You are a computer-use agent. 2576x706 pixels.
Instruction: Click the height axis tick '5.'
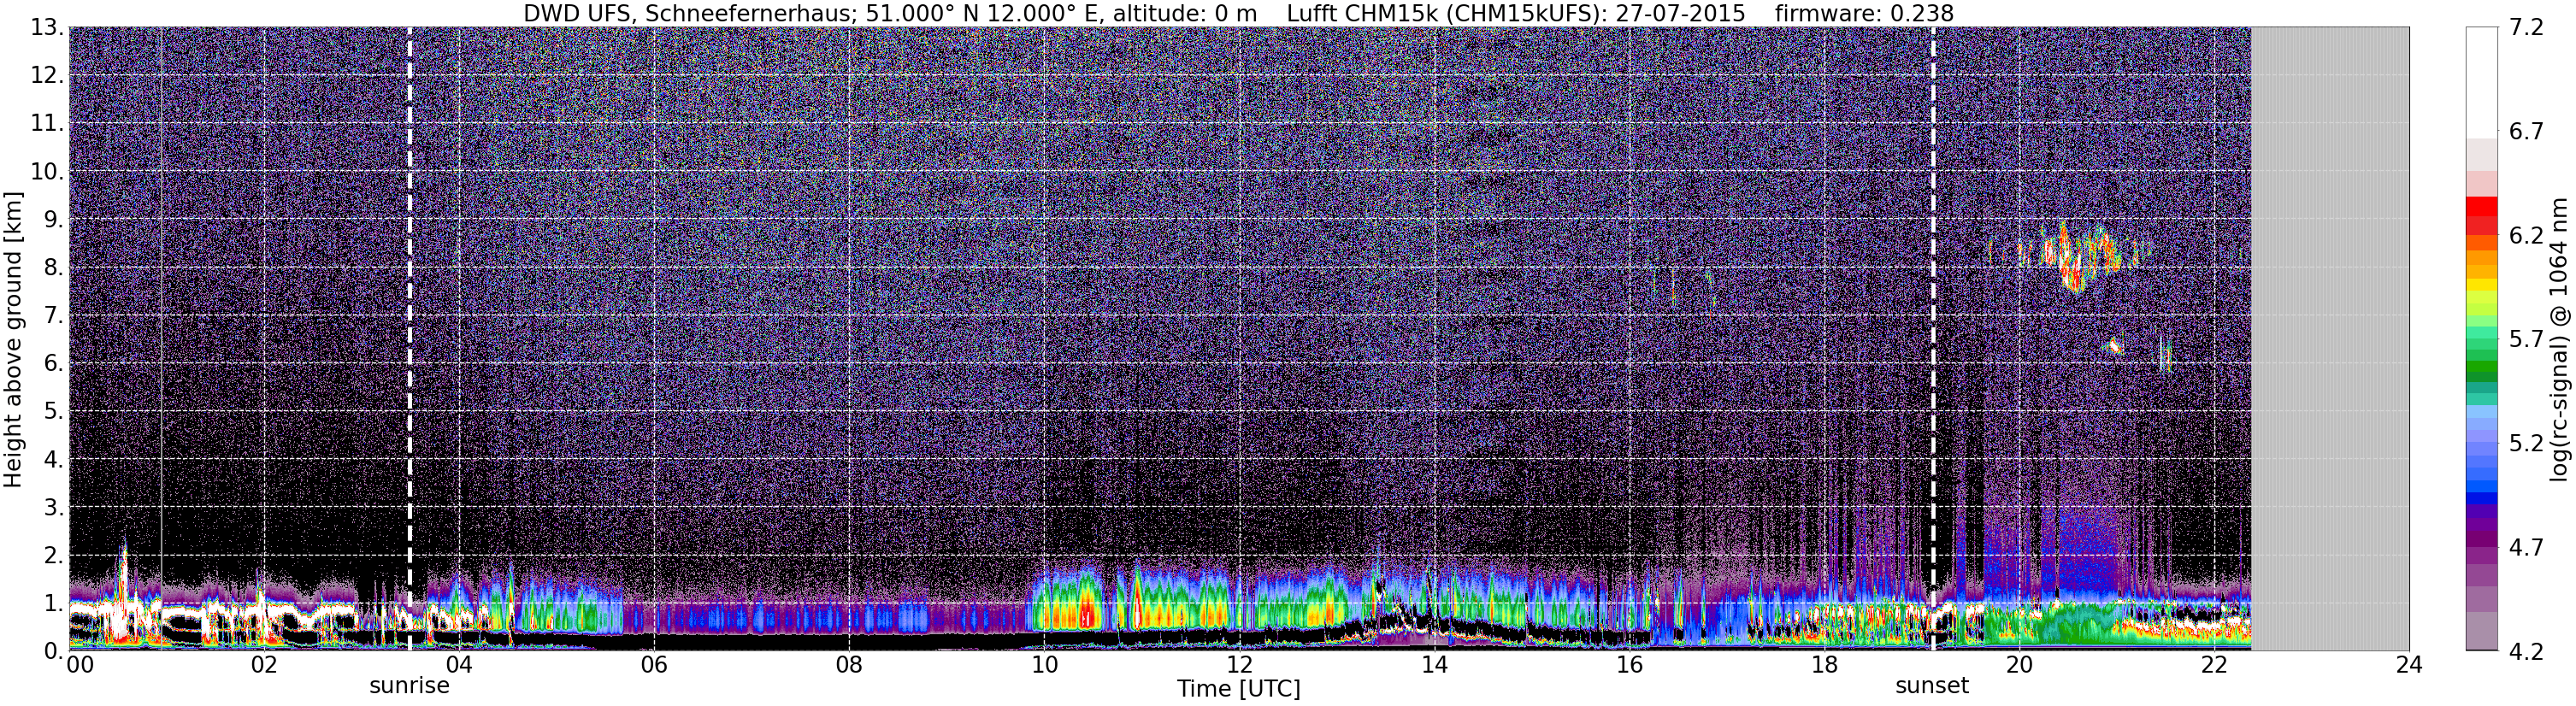coord(53,412)
